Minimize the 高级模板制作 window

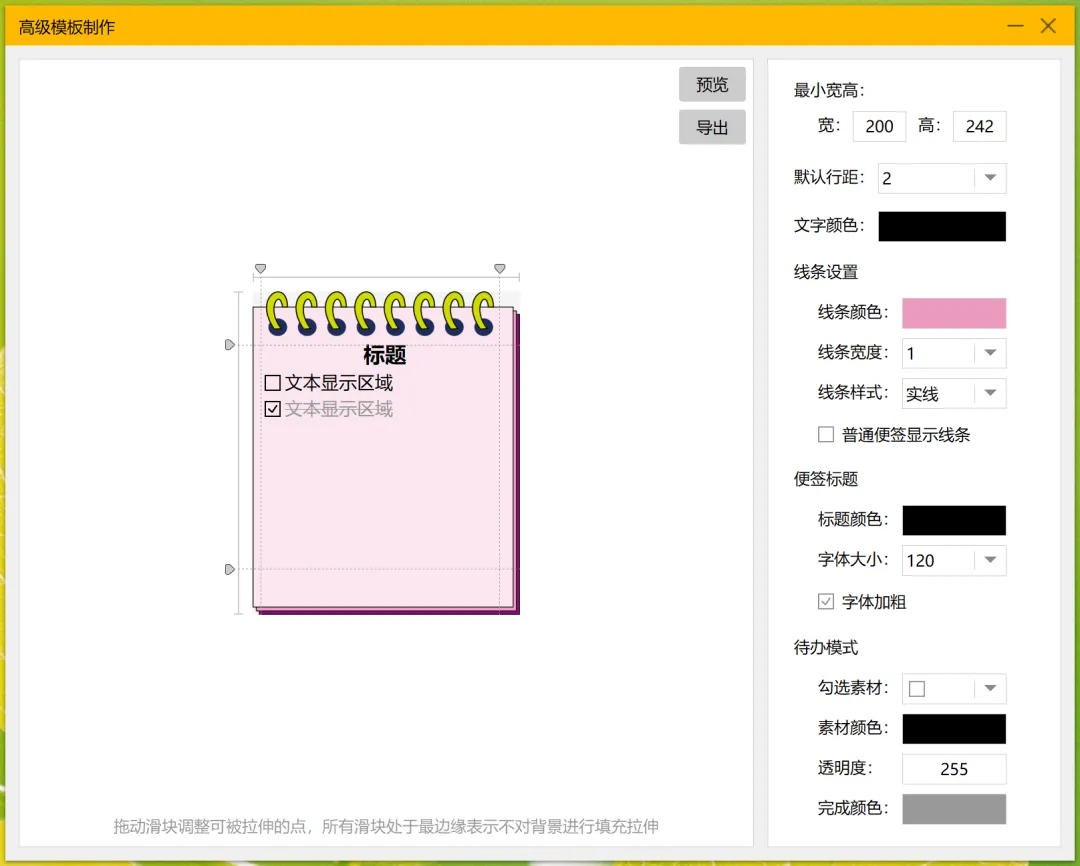click(x=1015, y=26)
